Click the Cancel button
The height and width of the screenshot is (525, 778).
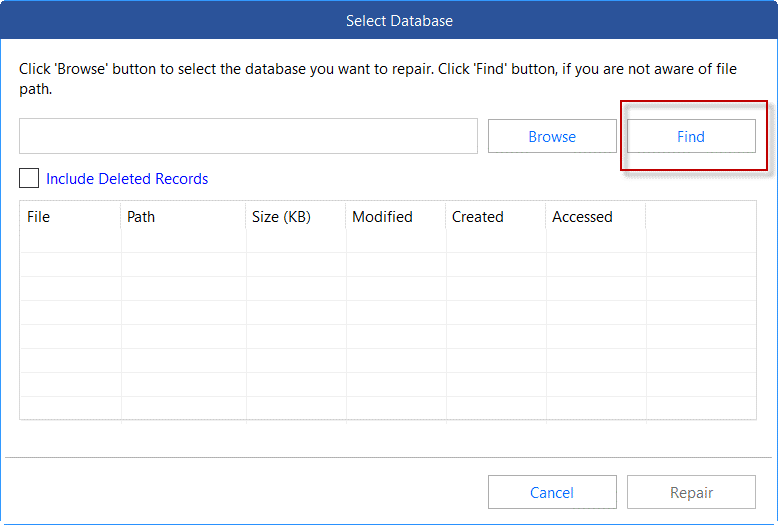[x=552, y=492]
